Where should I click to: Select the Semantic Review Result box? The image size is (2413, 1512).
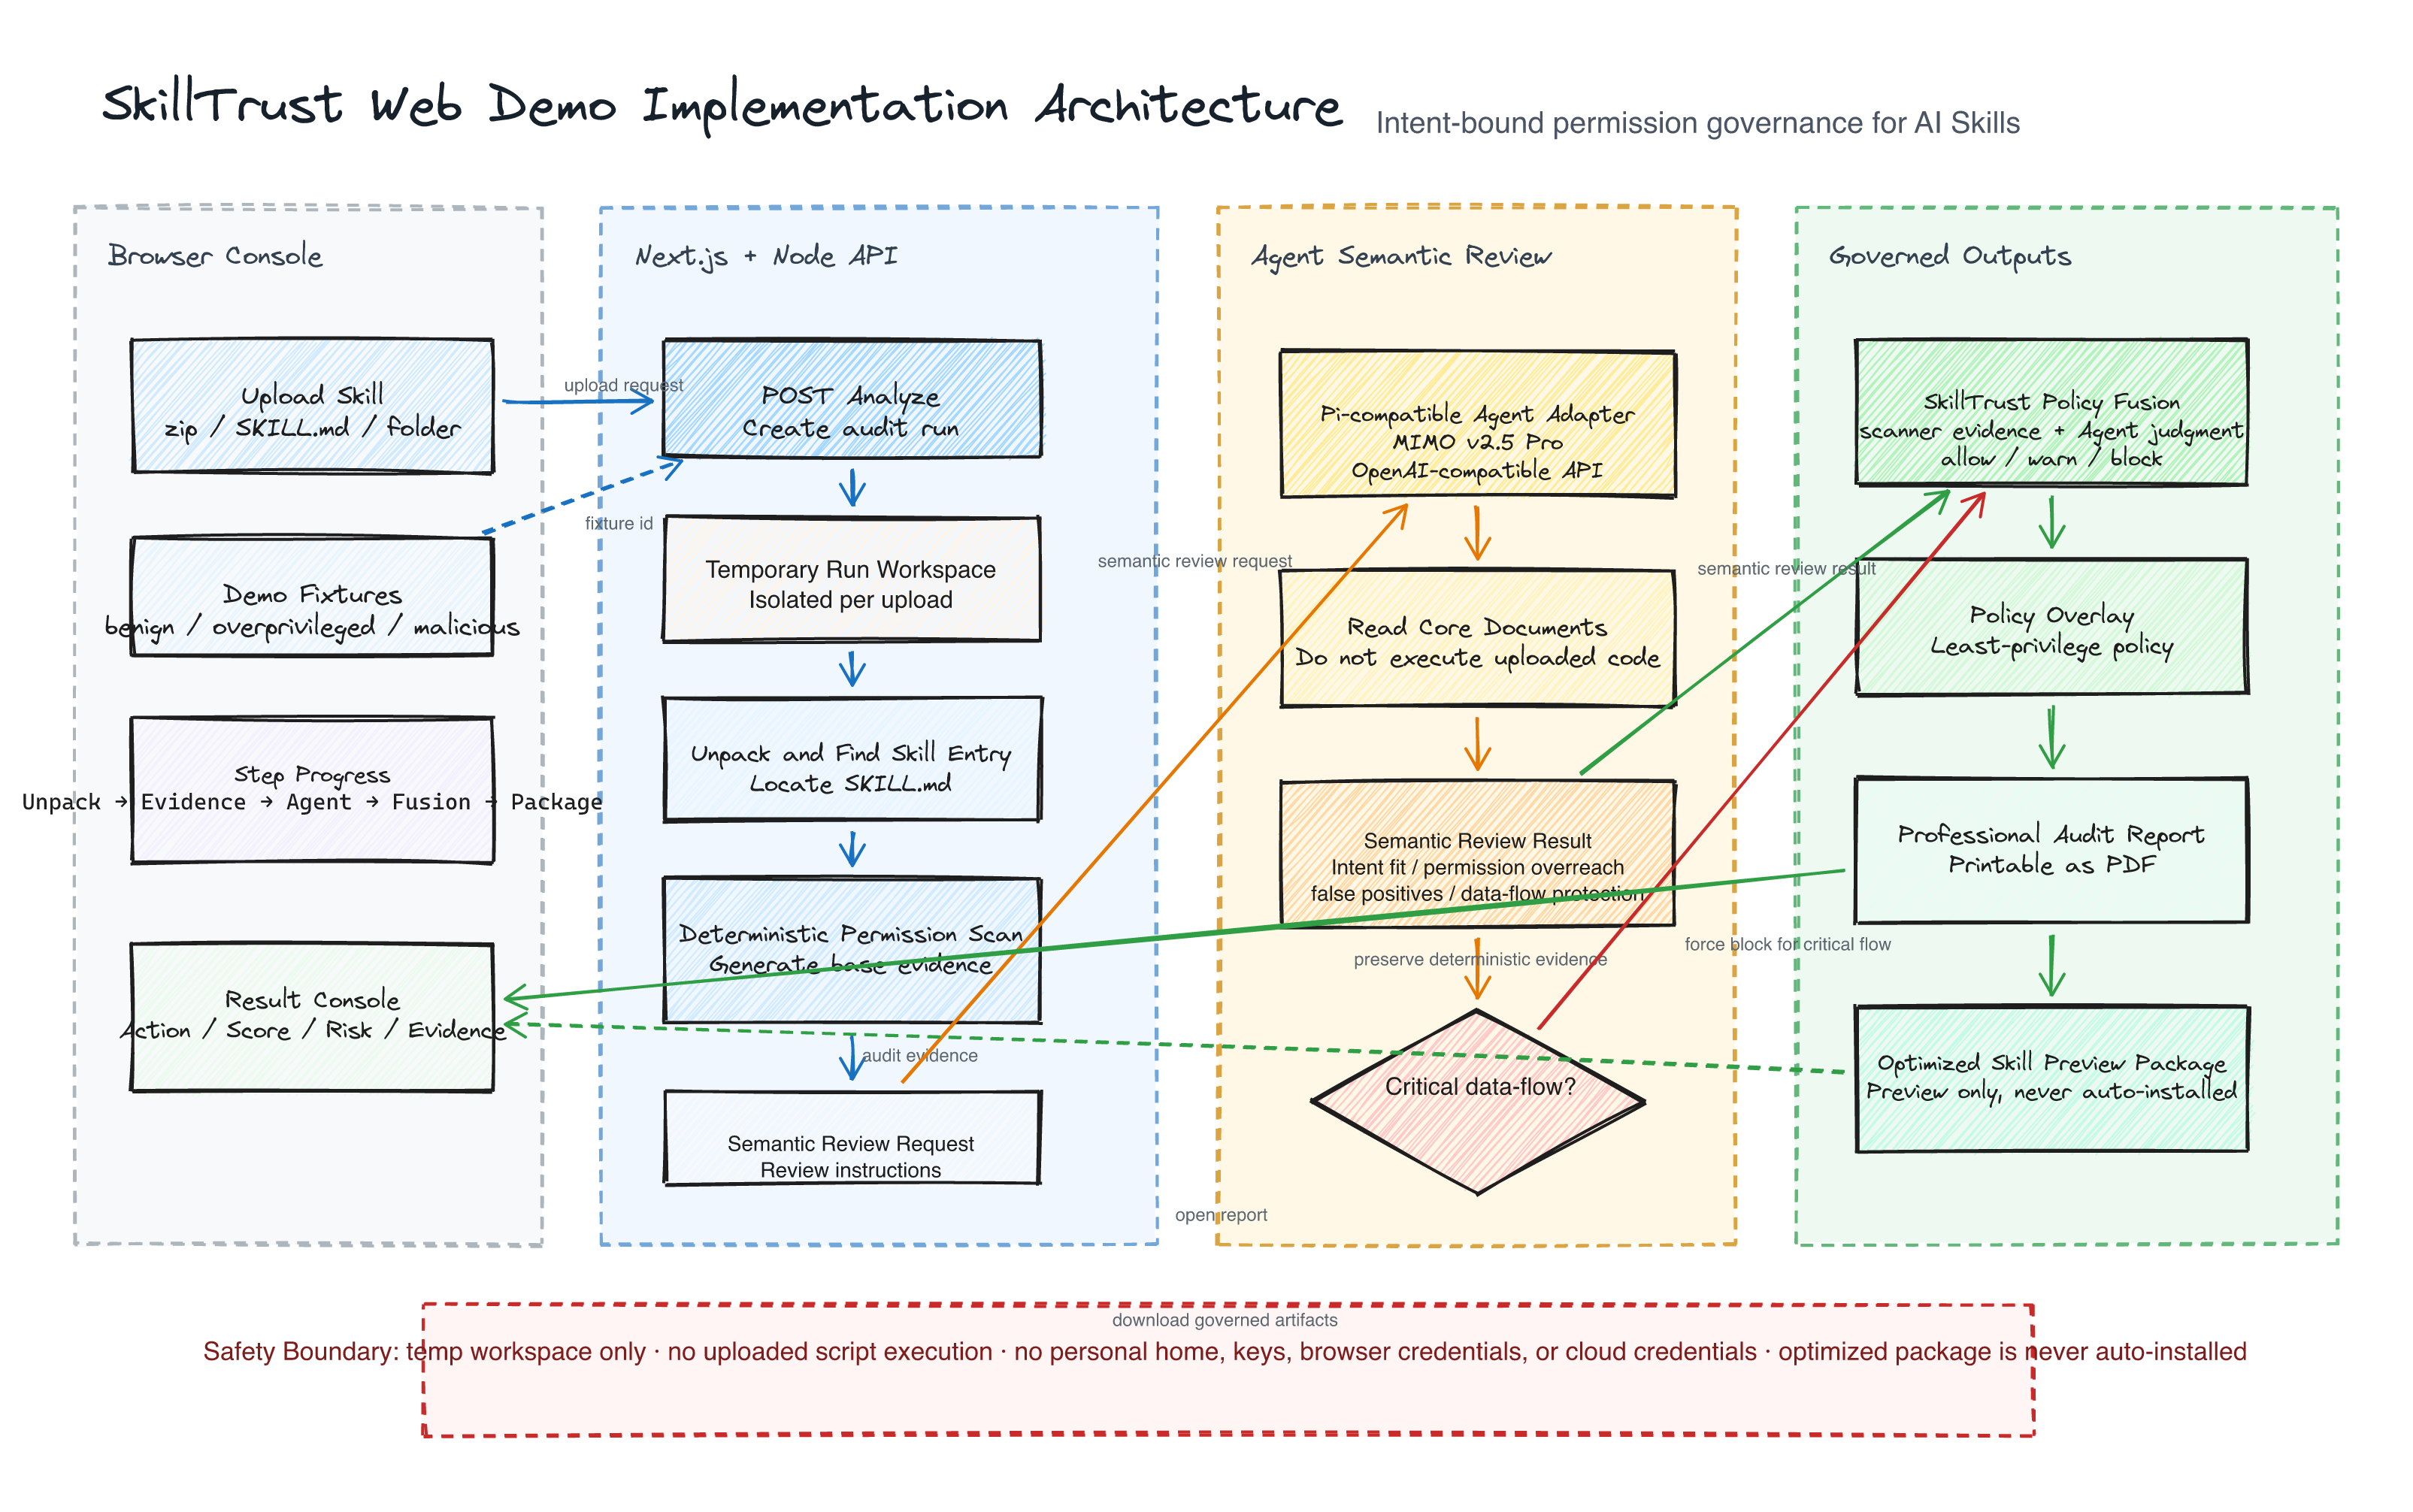(1478, 853)
